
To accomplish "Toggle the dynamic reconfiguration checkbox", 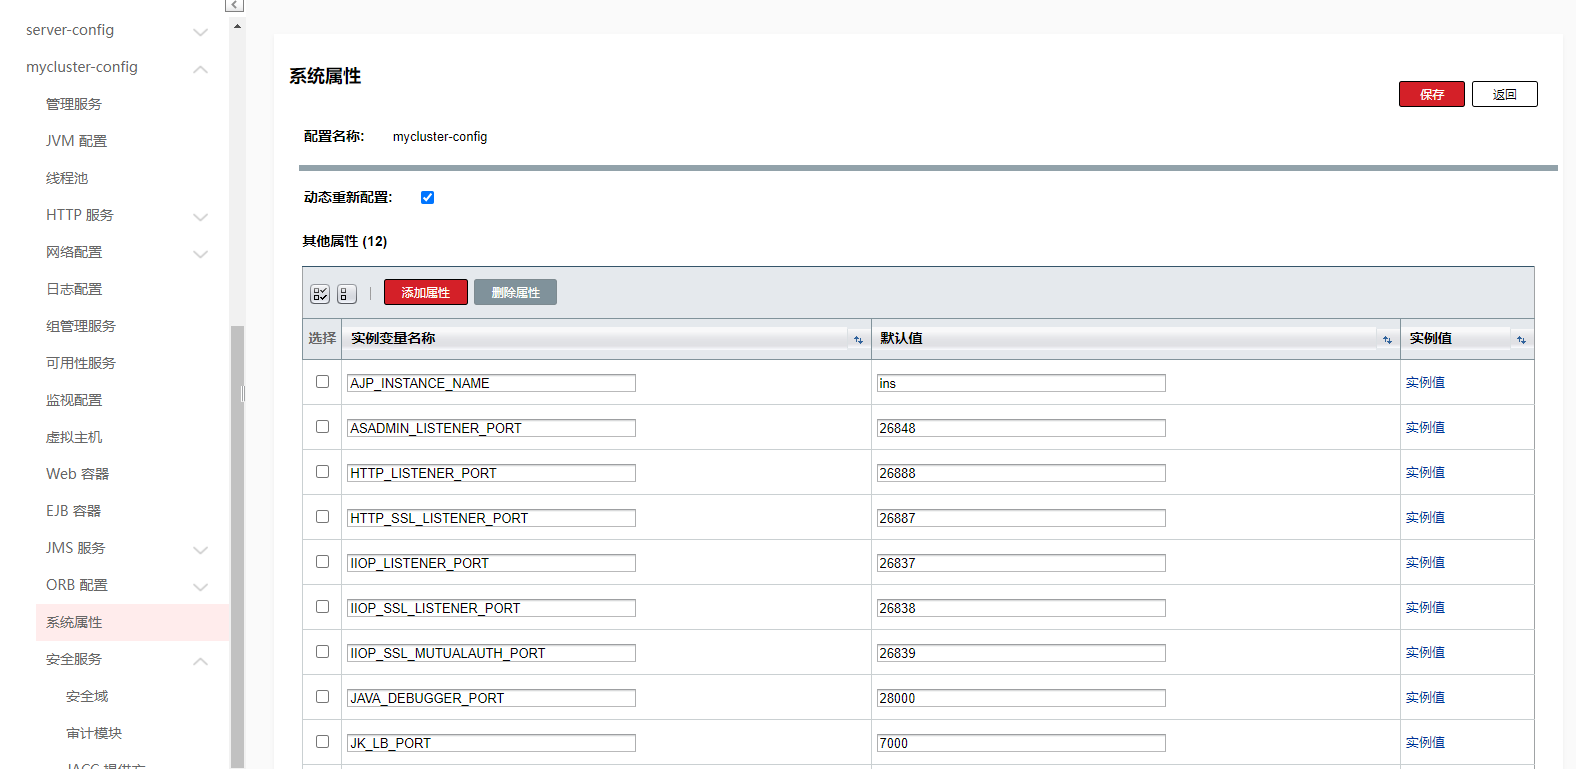I will pyautogui.click(x=427, y=198).
